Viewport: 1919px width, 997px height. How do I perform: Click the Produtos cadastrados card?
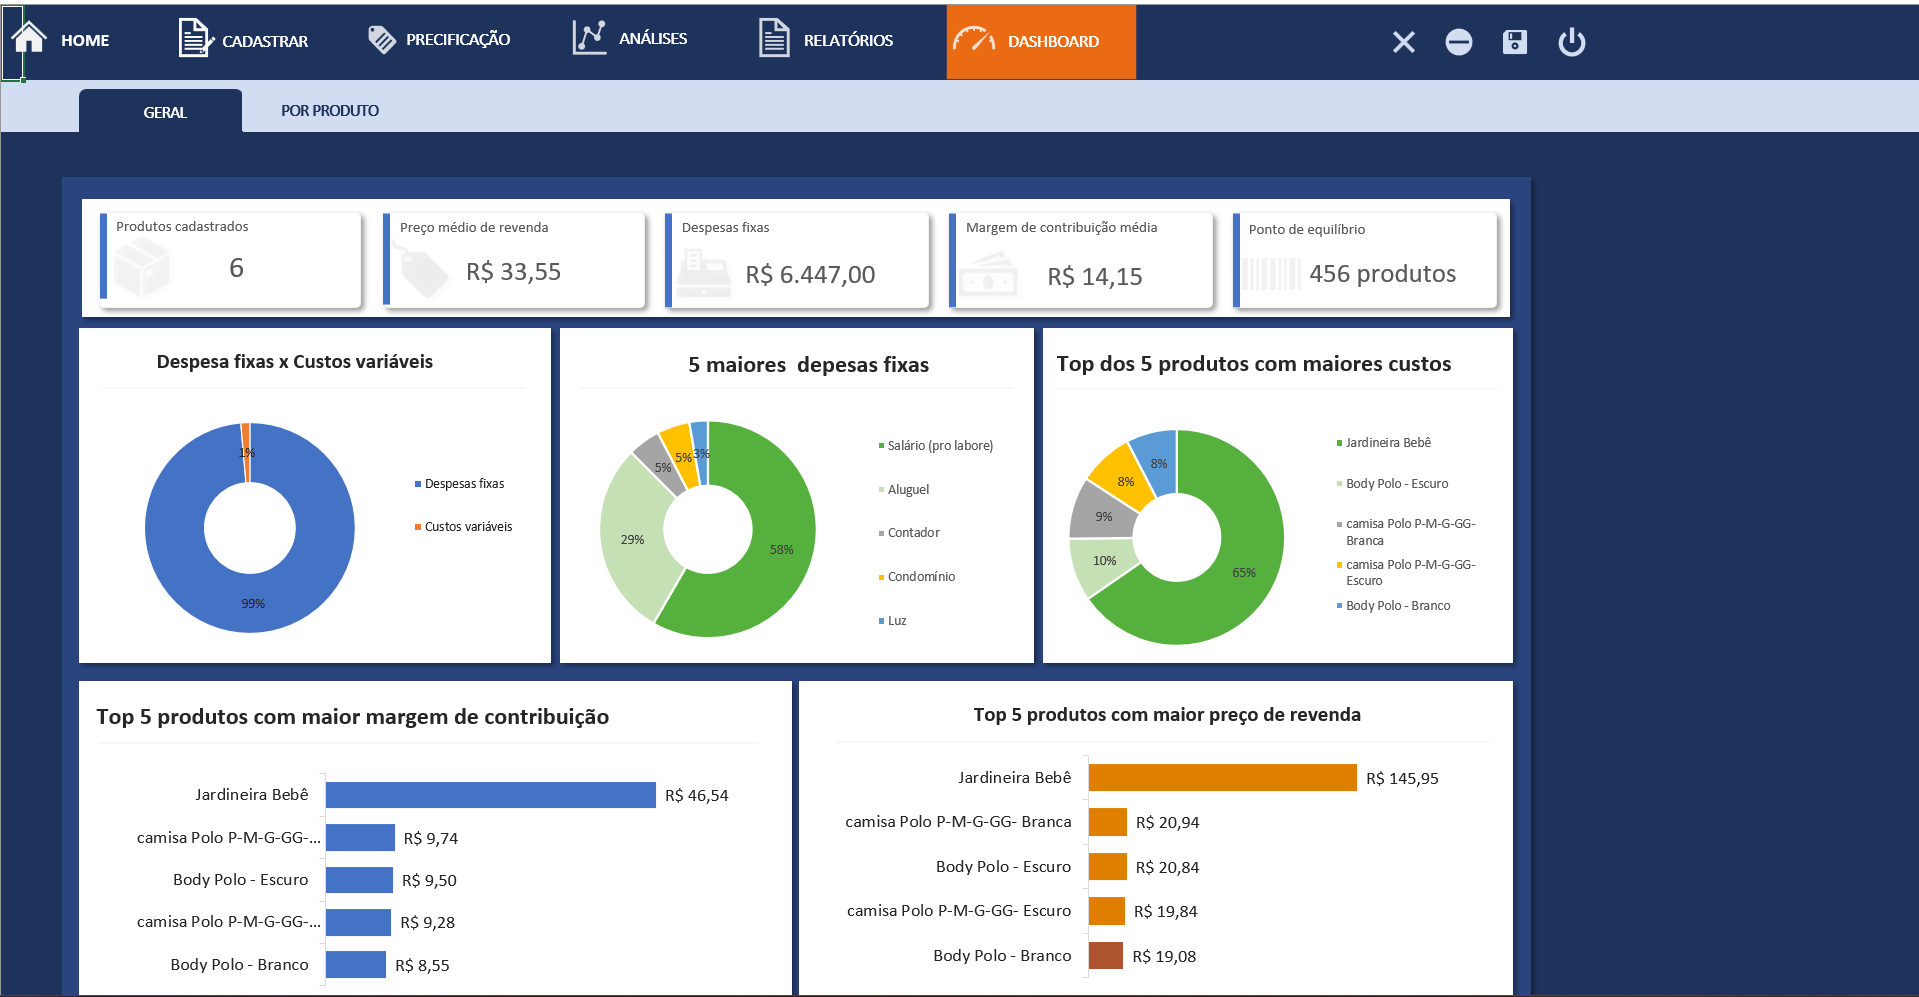(x=230, y=259)
